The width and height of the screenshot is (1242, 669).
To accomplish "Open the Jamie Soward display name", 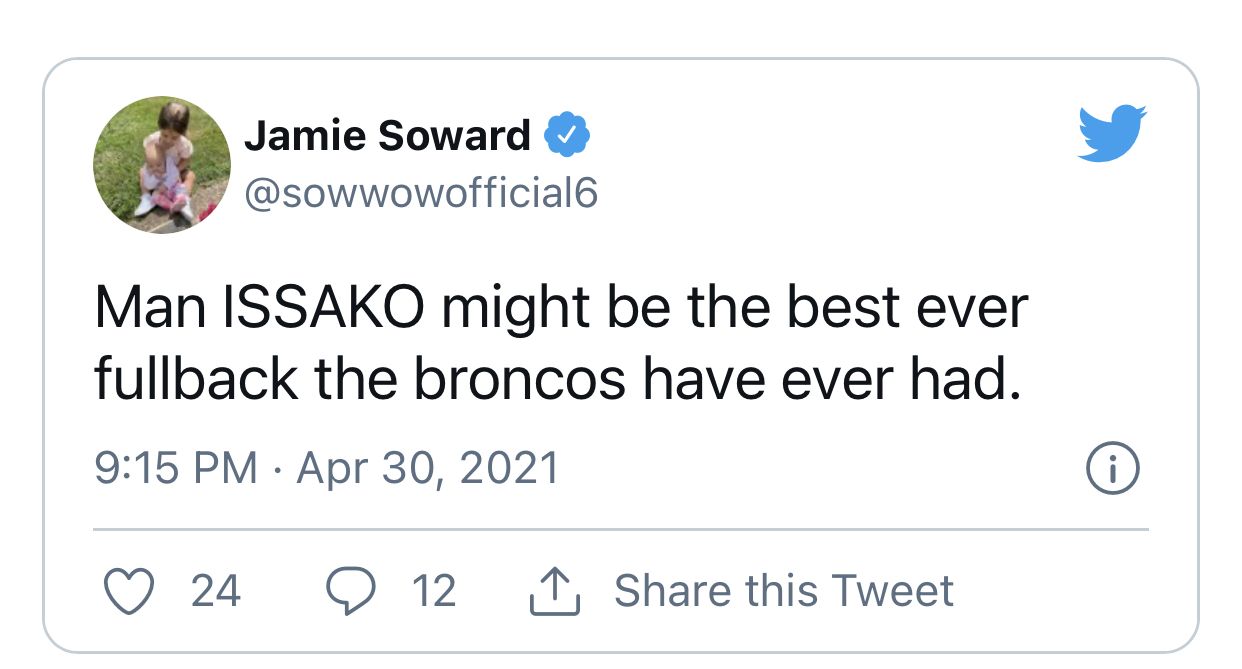I will pyautogui.click(x=387, y=136).
